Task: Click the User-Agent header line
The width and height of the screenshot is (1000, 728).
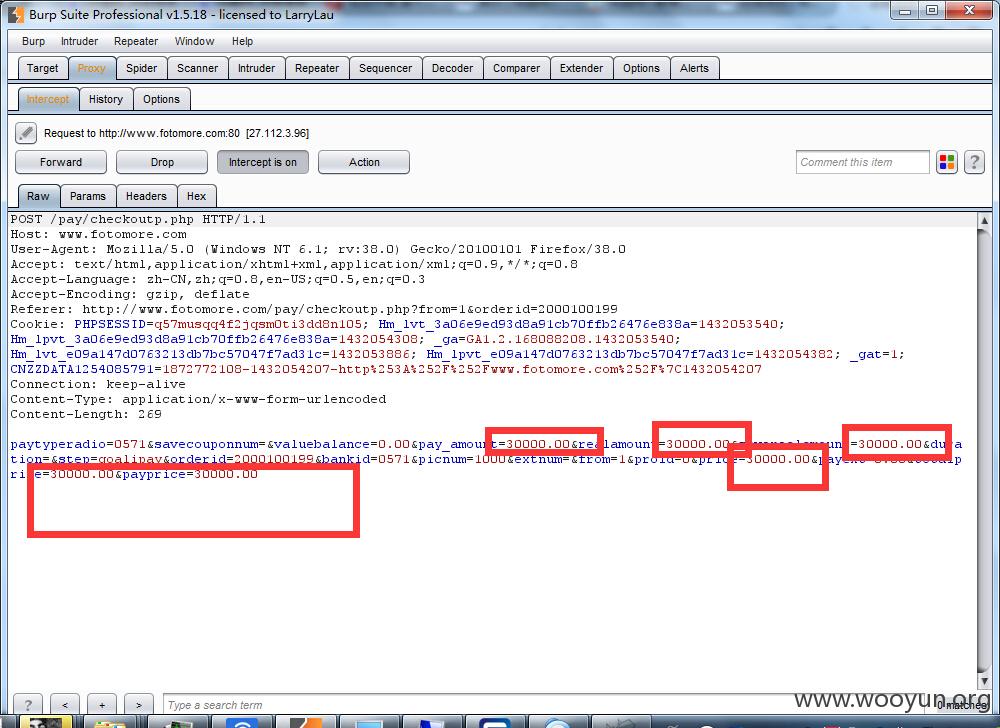Action: (x=318, y=249)
